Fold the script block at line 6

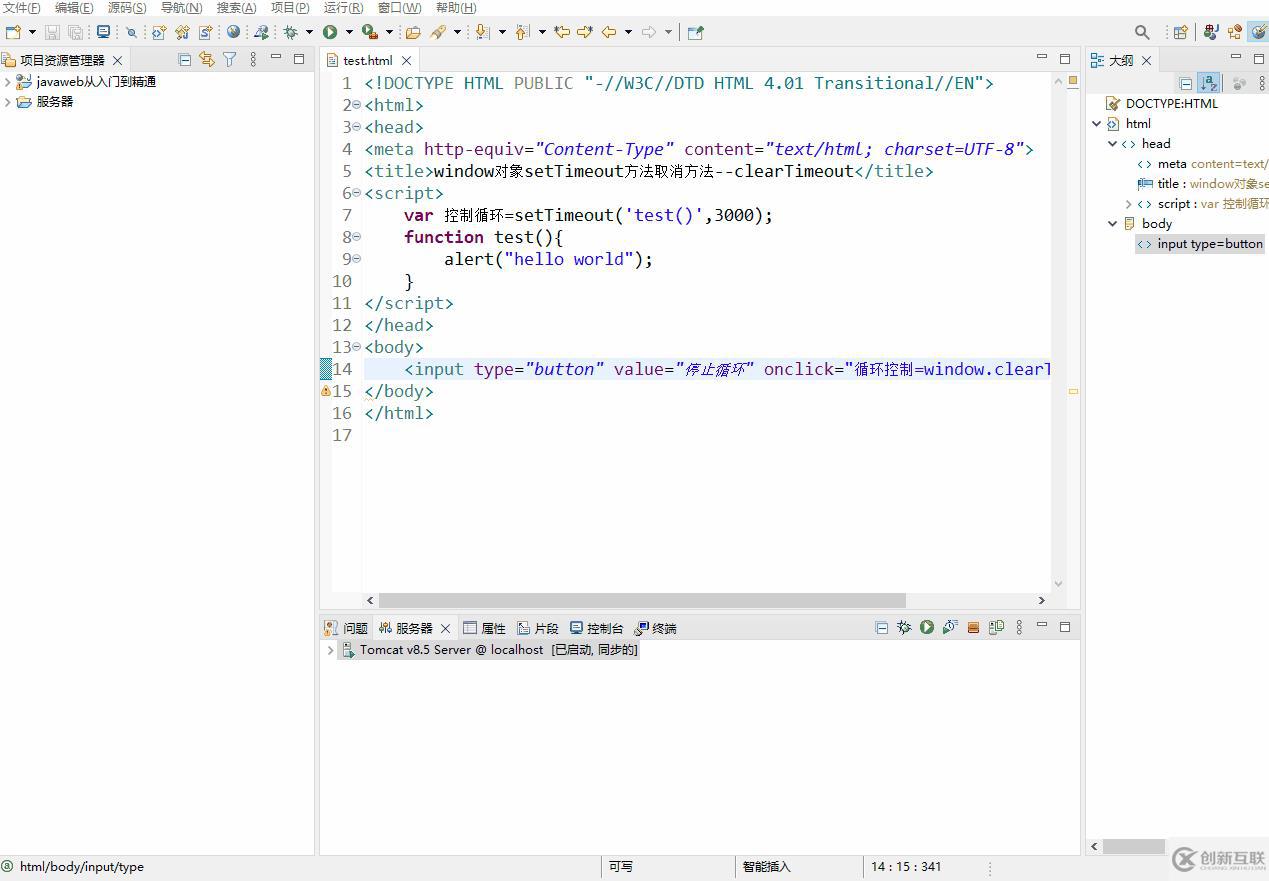point(357,193)
